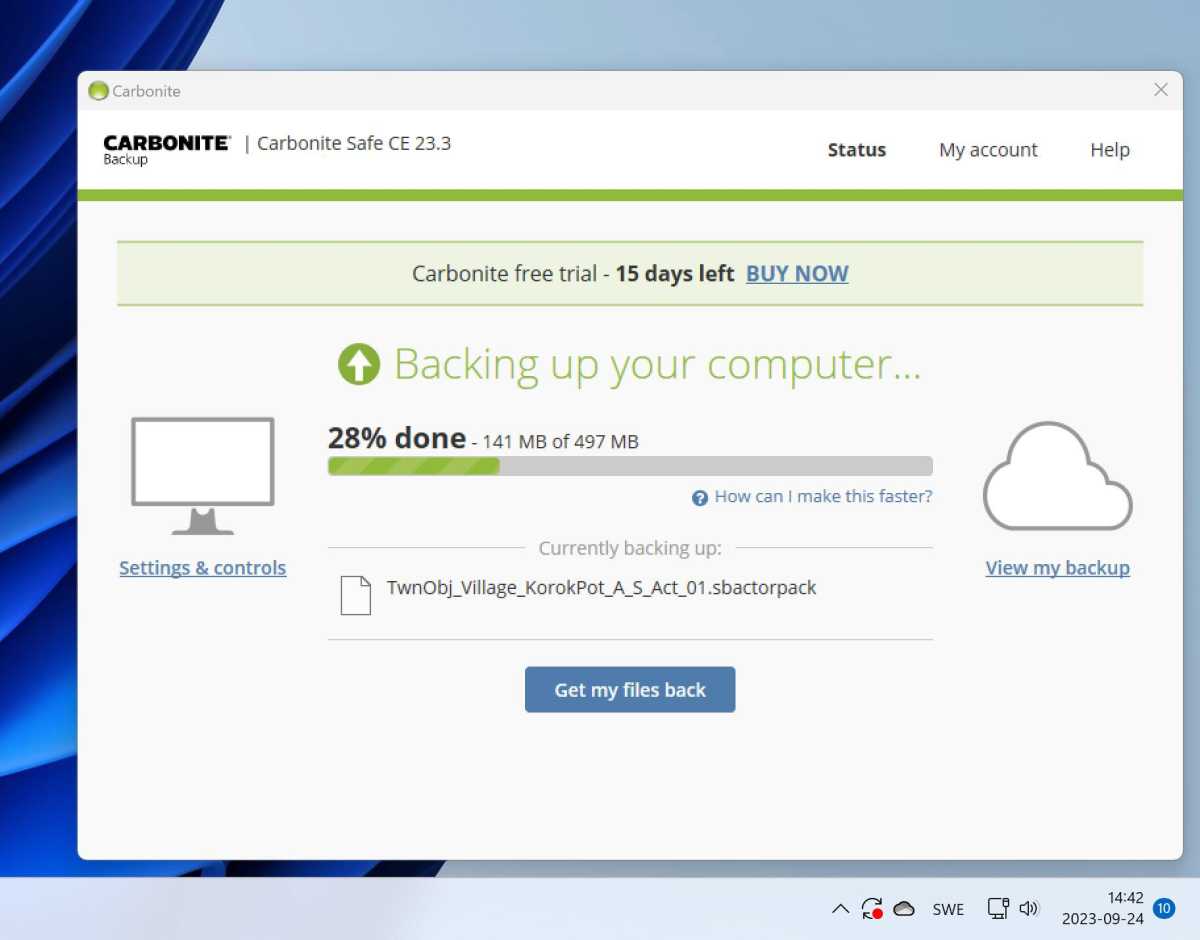Screen dimensions: 1200x940
Task: Click the blue question mark help icon
Action: click(x=700, y=498)
